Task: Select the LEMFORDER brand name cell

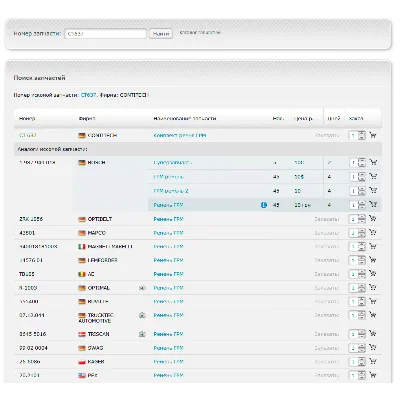Action: (x=102, y=260)
